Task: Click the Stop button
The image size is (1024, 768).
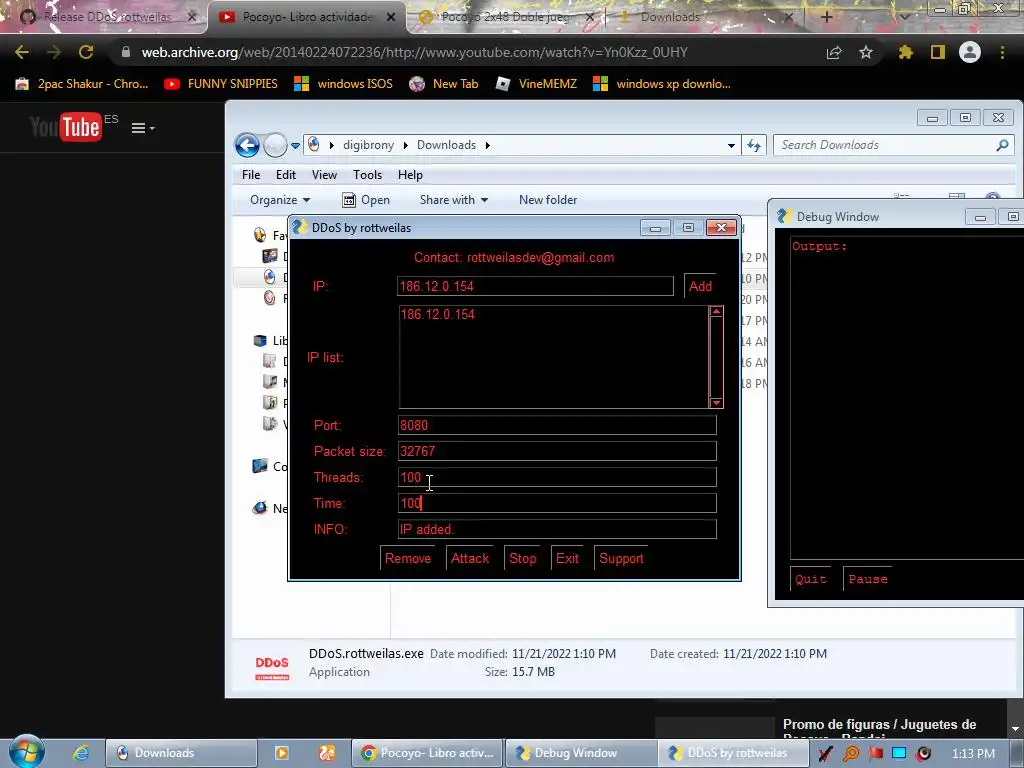Action: [x=522, y=558]
